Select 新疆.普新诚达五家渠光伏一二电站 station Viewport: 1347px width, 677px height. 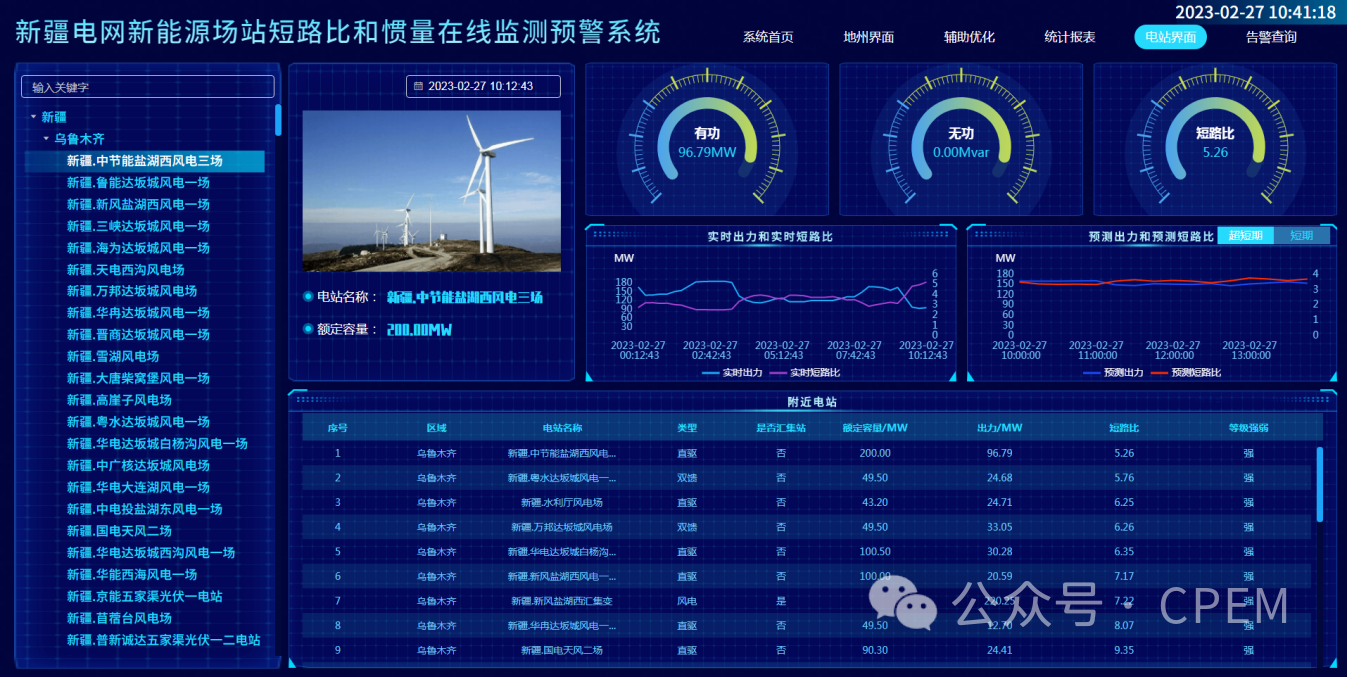click(x=164, y=640)
